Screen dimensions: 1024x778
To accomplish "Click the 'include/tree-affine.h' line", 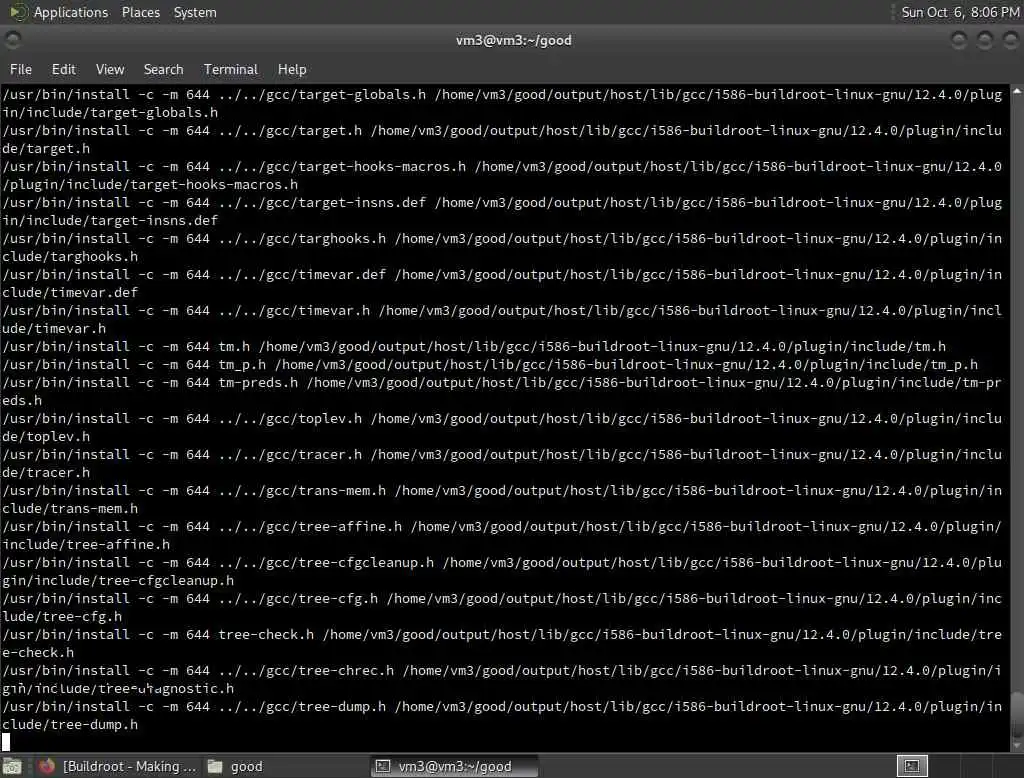I will pyautogui.click(x=86, y=544).
